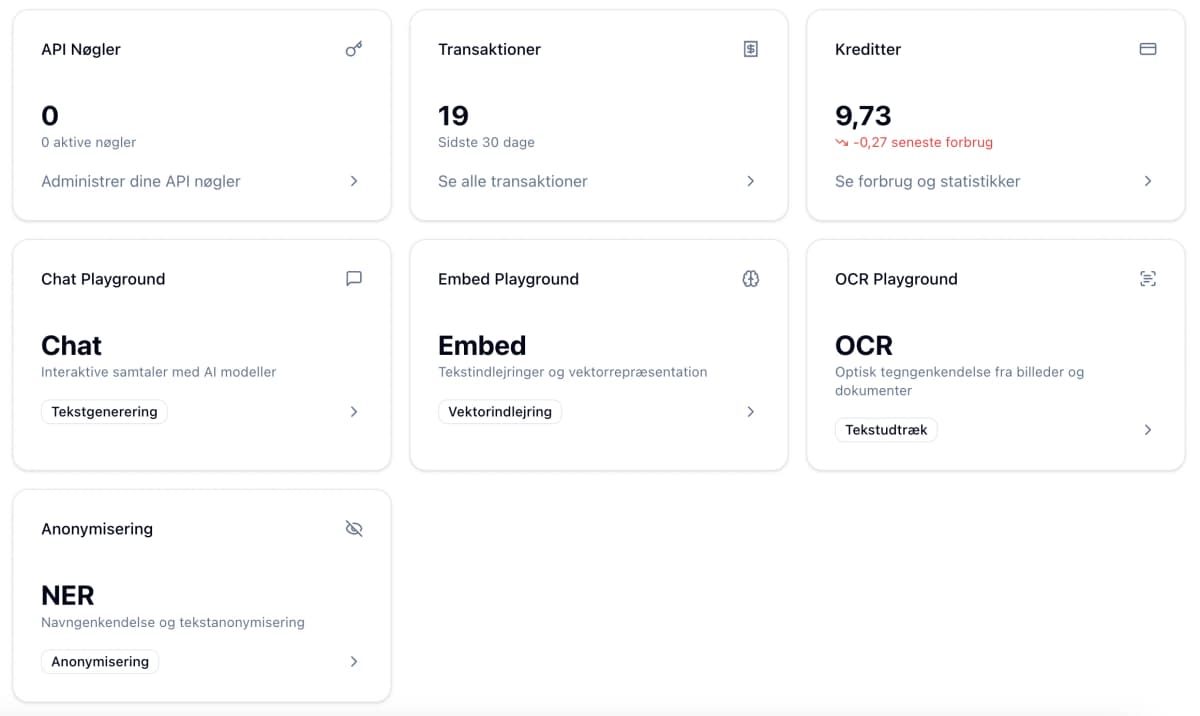Viewport: 1200px width, 716px height.
Task: Select the Vektorindlejring tag
Action: coord(500,411)
